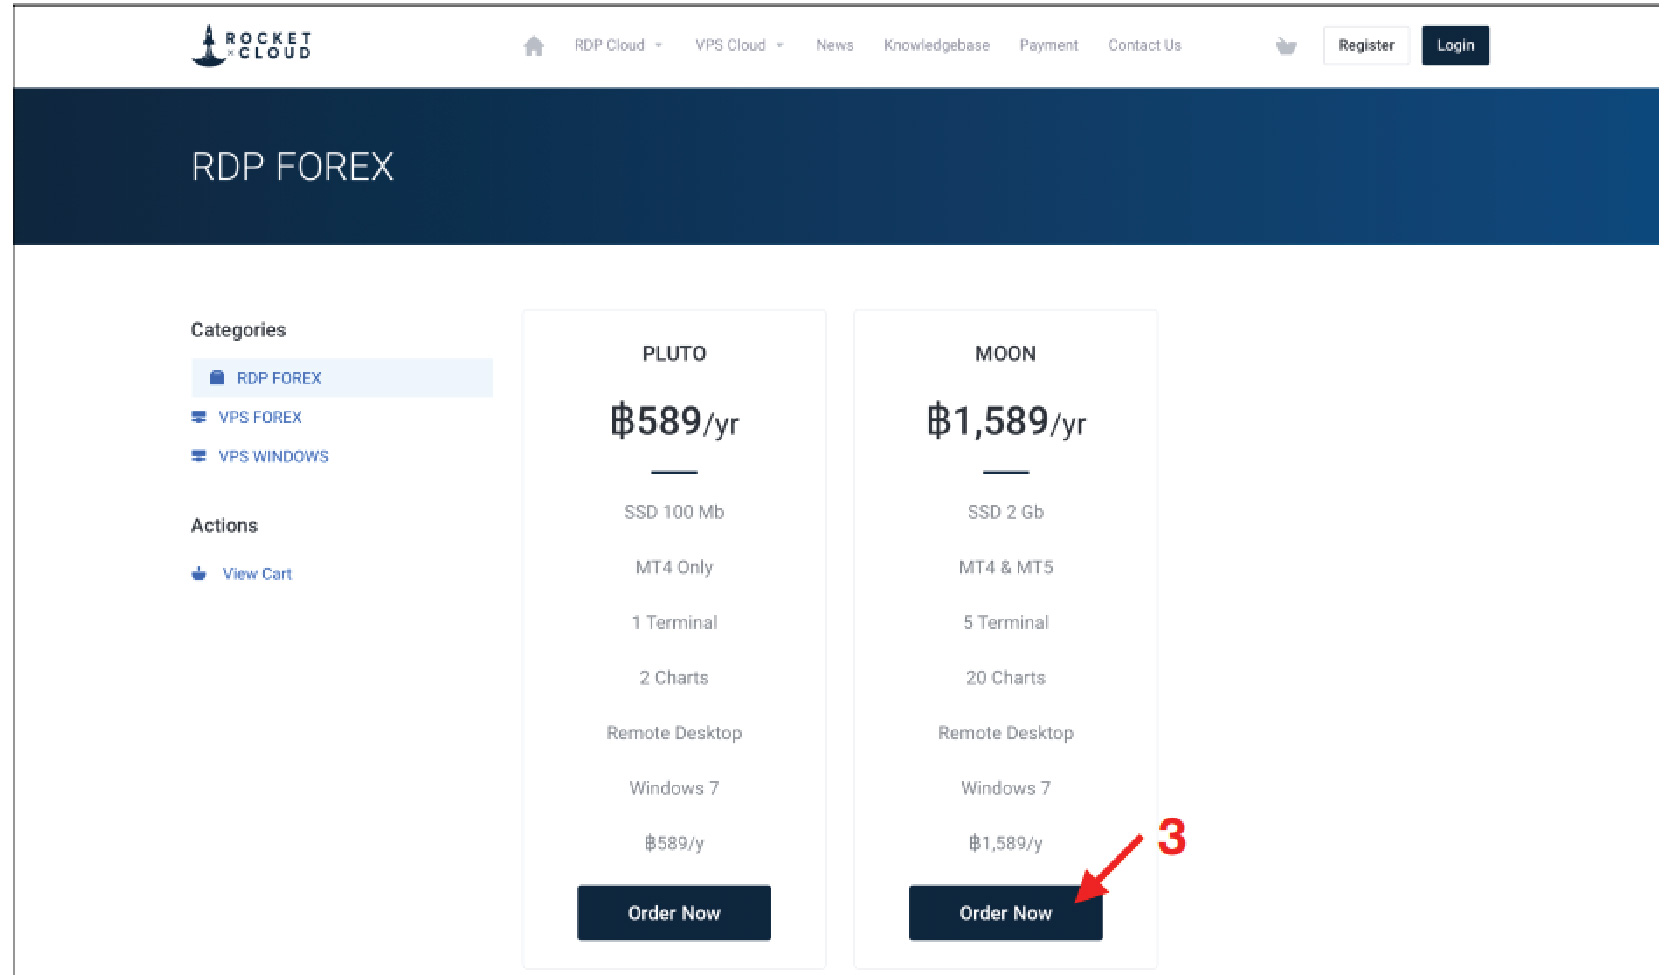This screenshot has height=975, width=1667.
Task: Click the RDP FOREX category icon
Action: [x=216, y=378]
